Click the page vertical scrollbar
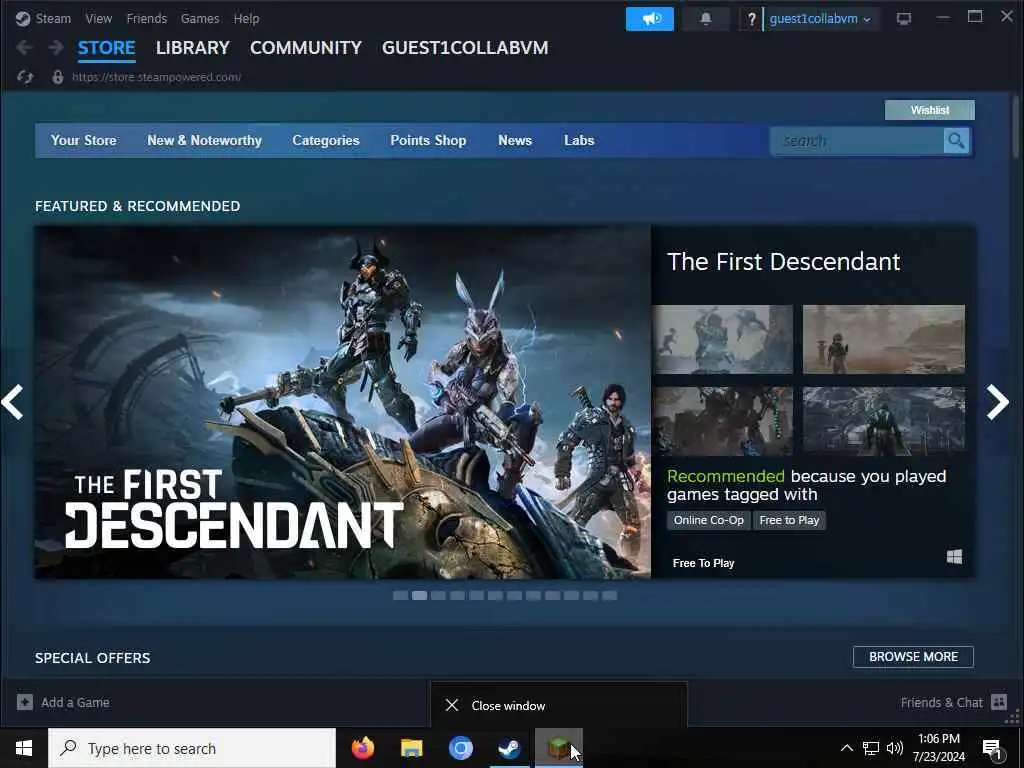 click(x=1016, y=127)
